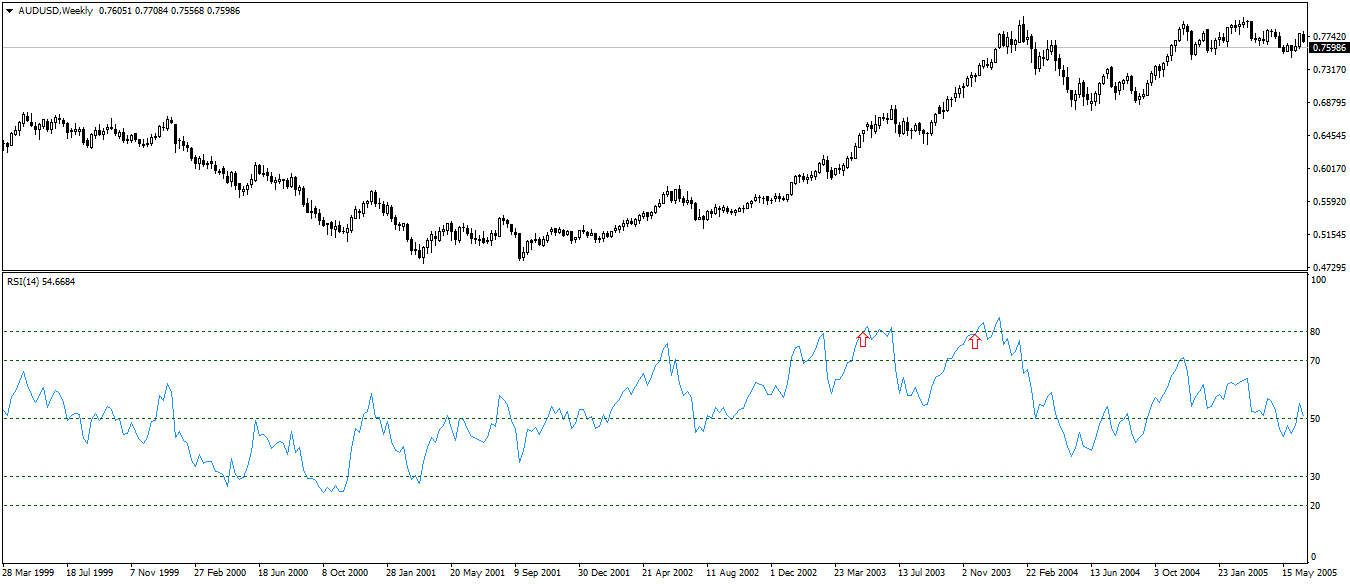Click the 0.73170 price scale label
1350x584 pixels.
[x=1328, y=69]
